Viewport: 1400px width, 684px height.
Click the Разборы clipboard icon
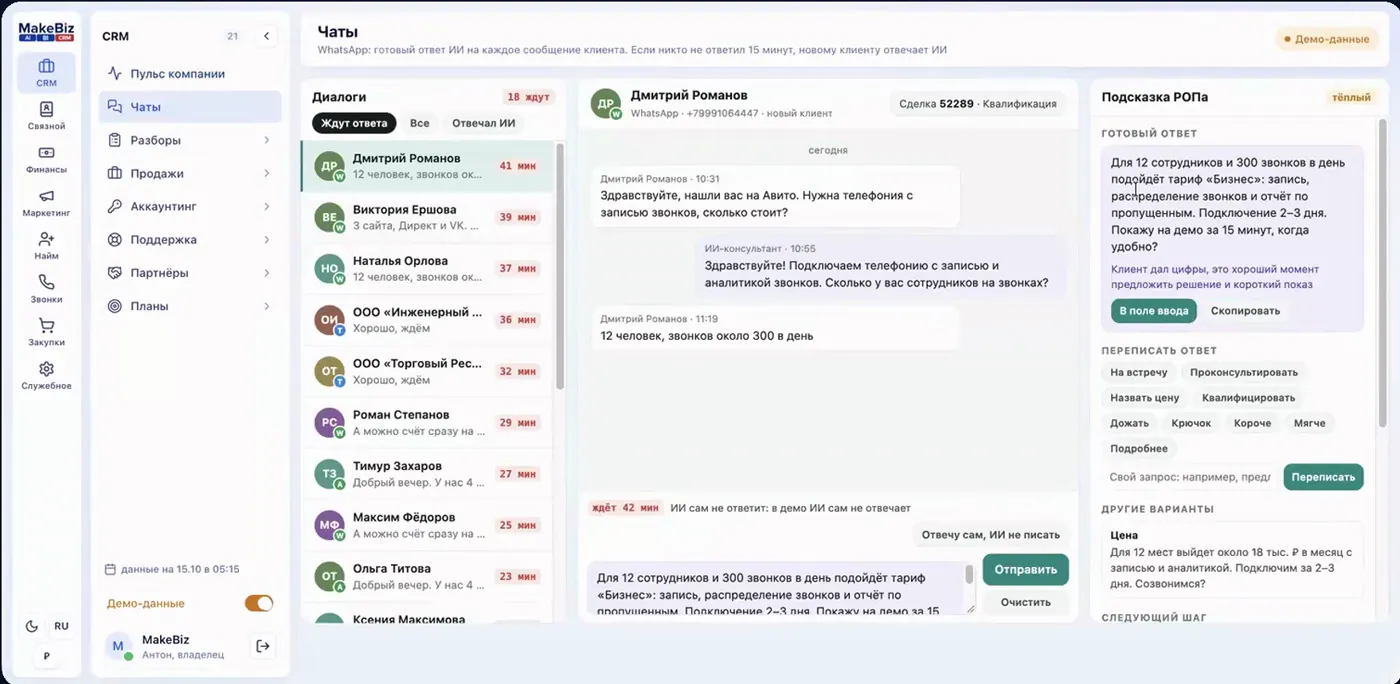click(115, 140)
